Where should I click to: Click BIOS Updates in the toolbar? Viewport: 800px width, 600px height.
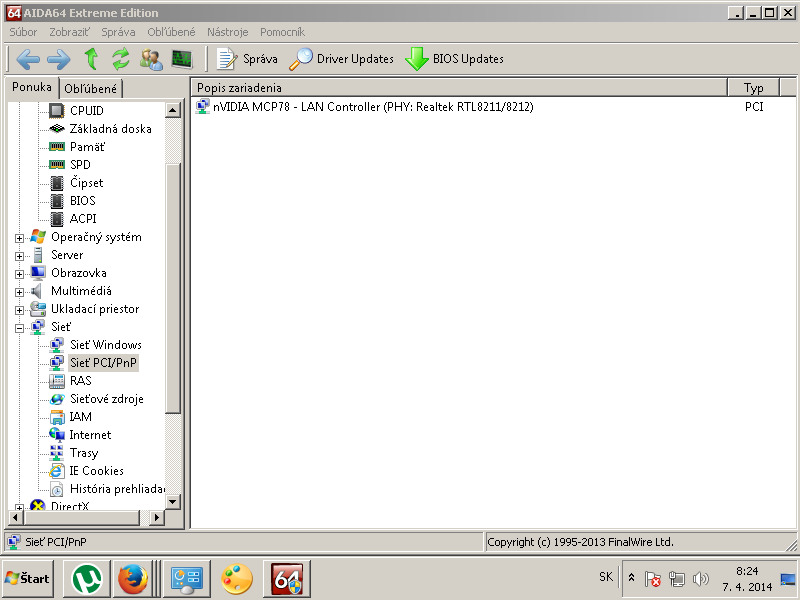[454, 59]
